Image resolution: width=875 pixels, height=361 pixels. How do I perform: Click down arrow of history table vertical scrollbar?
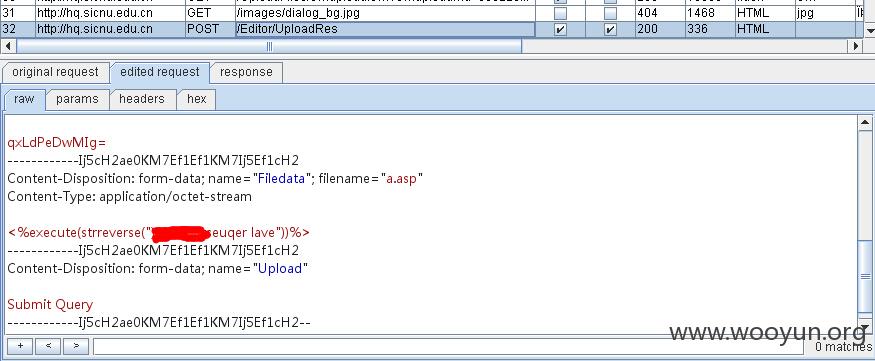(869, 31)
